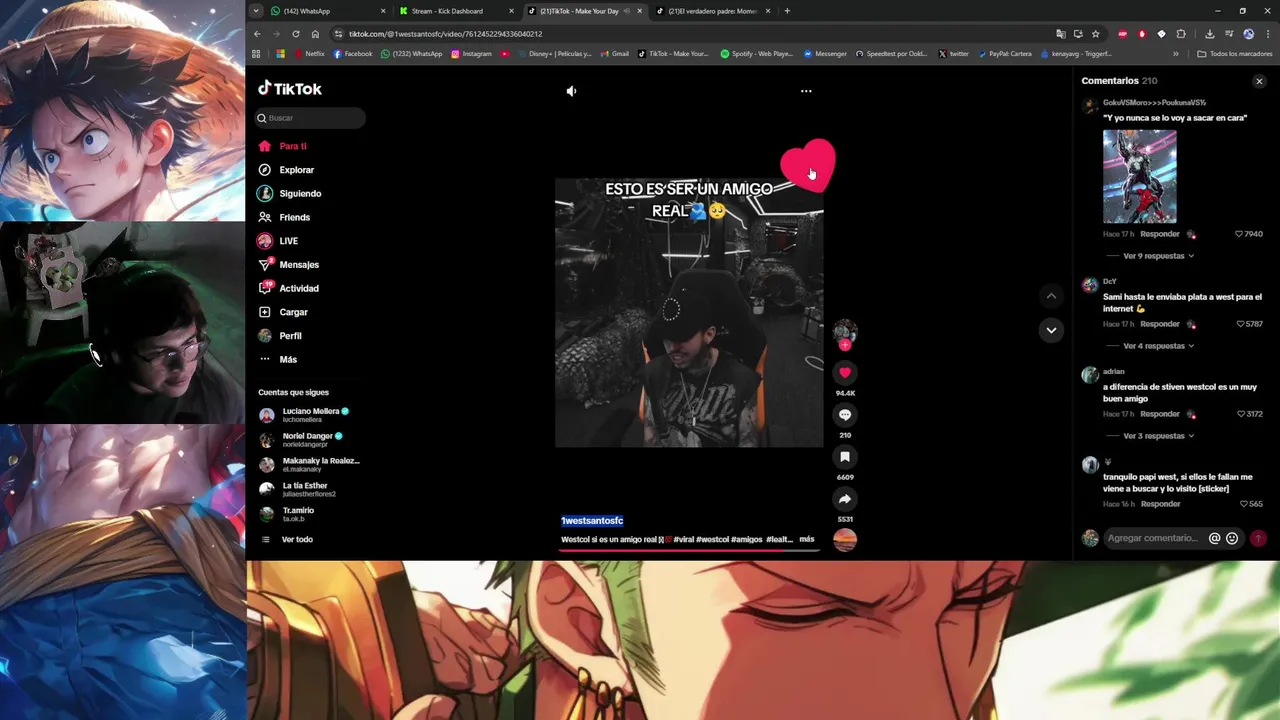Open Perfil page

pyautogui.click(x=281, y=336)
